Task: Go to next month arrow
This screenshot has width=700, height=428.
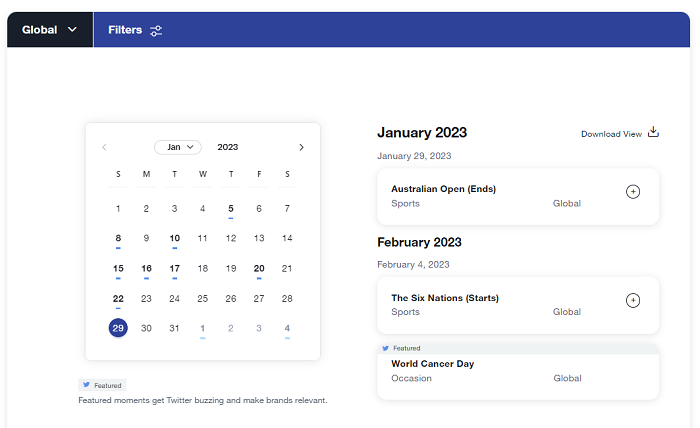Action: tap(301, 147)
